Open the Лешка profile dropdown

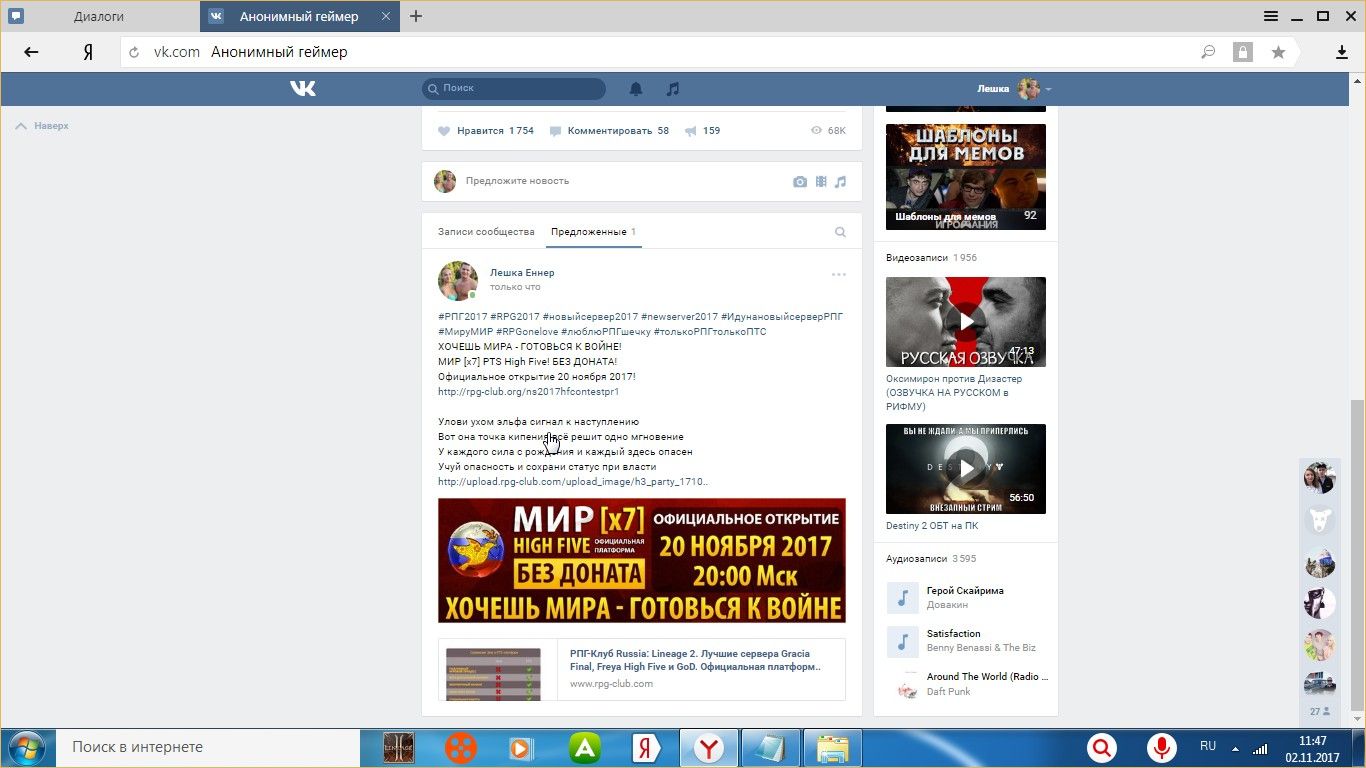(x=1014, y=89)
